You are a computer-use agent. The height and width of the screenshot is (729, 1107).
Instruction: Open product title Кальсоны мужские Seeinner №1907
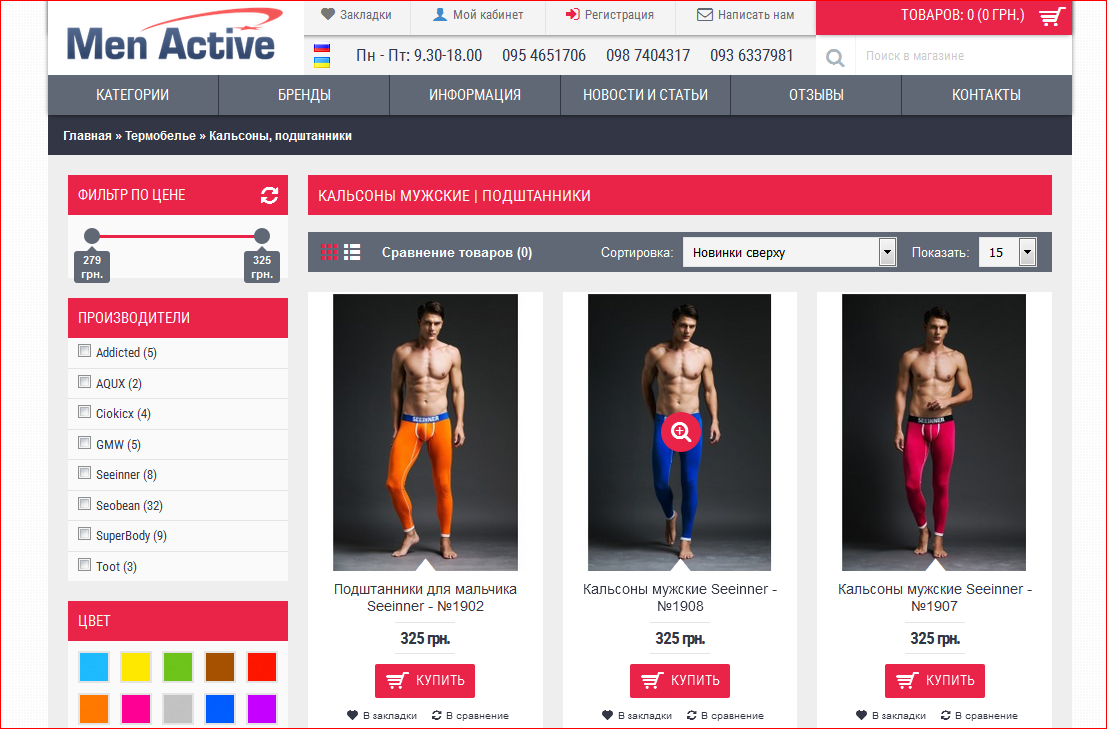coord(935,598)
